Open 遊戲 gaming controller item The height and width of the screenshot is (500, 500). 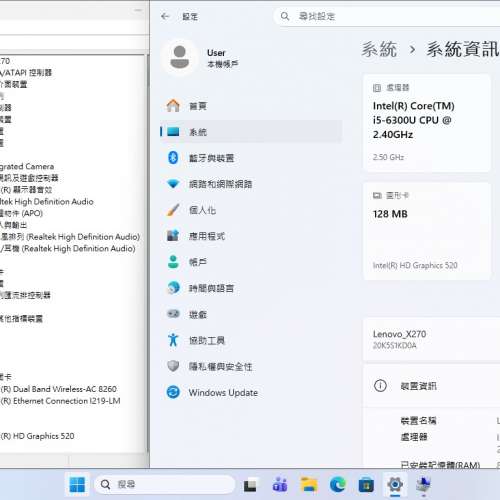(x=251, y=314)
